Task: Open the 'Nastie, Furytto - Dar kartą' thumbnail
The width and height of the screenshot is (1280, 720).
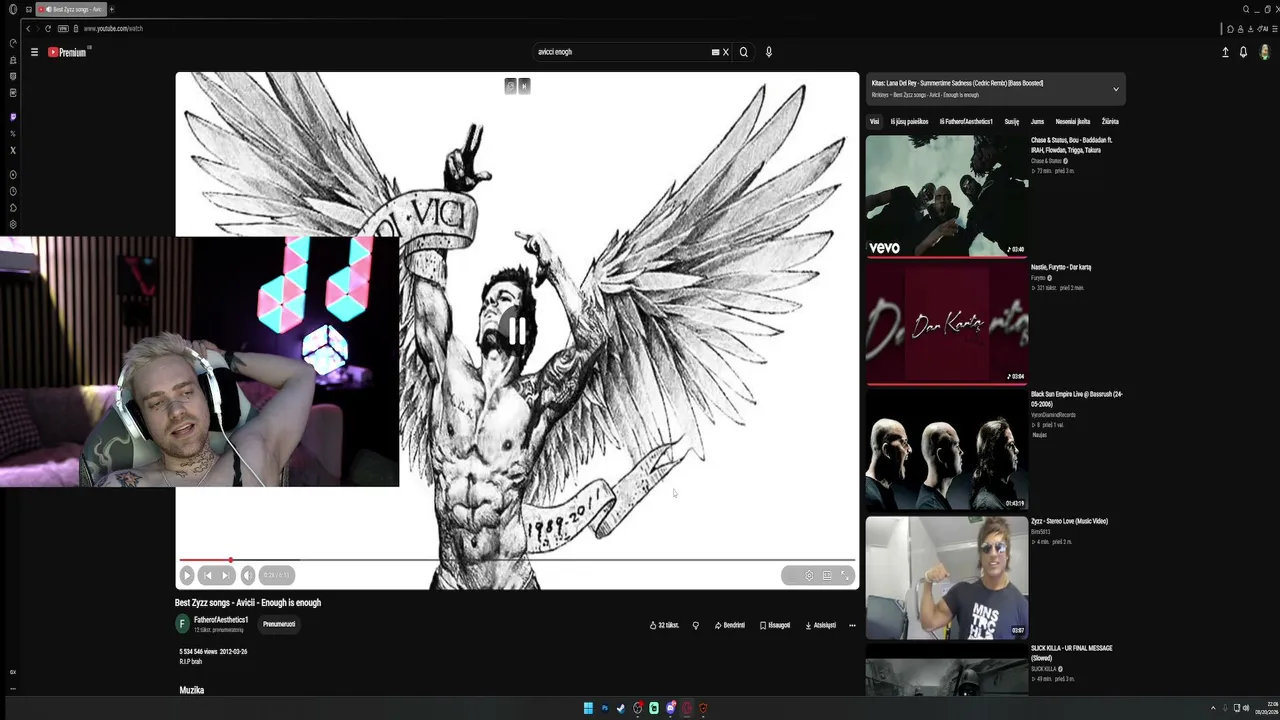Action: (947, 322)
